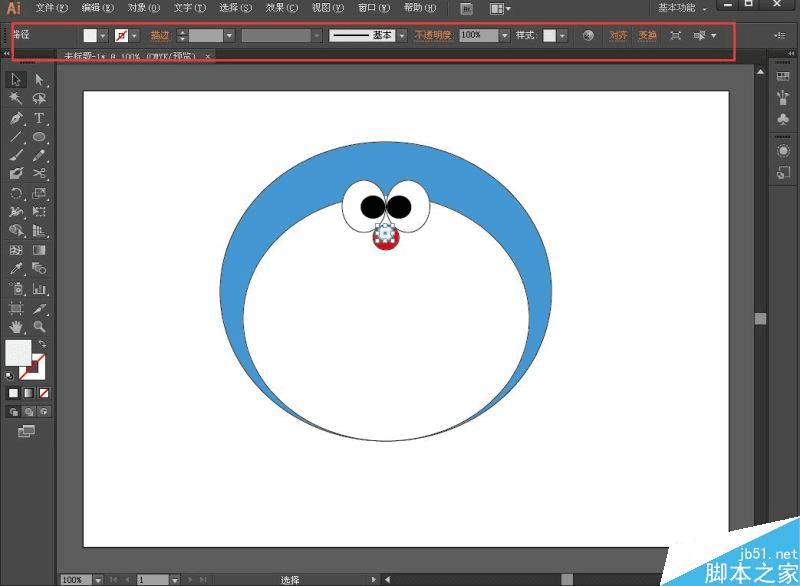
Task: Select the Pen tool
Action: (x=16, y=118)
